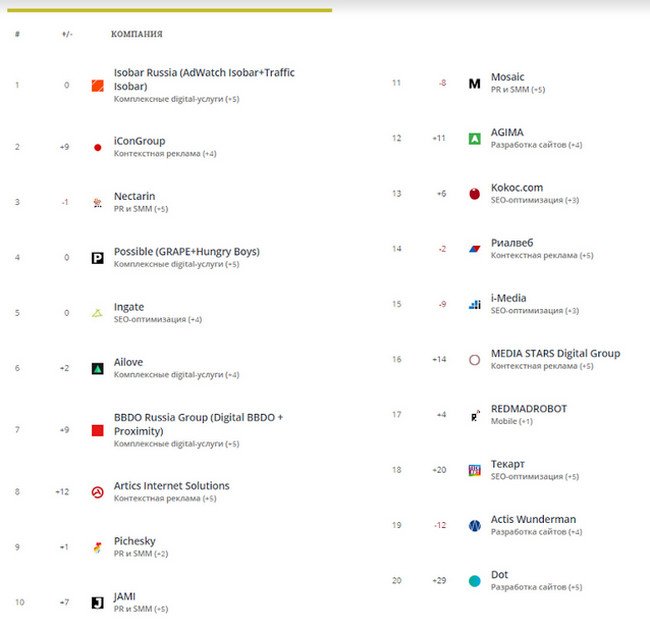Open the Текарт company page
This screenshot has height=630, width=650.
coord(508,464)
